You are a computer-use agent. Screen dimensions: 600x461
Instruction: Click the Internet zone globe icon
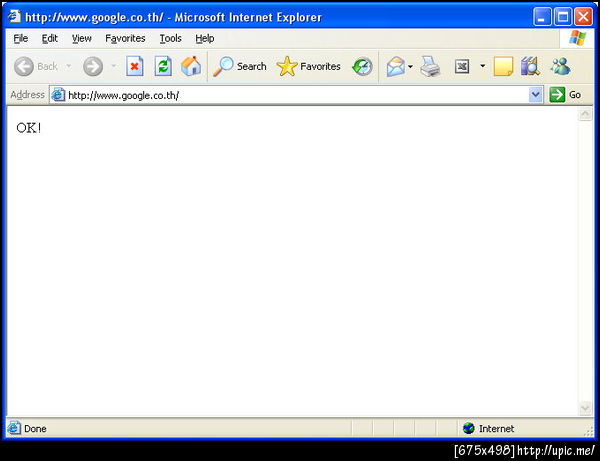468,428
